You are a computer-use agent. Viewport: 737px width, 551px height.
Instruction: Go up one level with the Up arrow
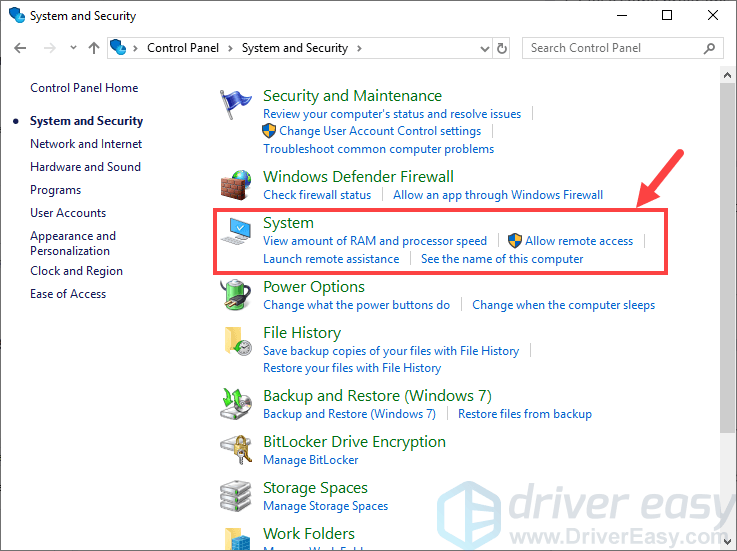94,48
